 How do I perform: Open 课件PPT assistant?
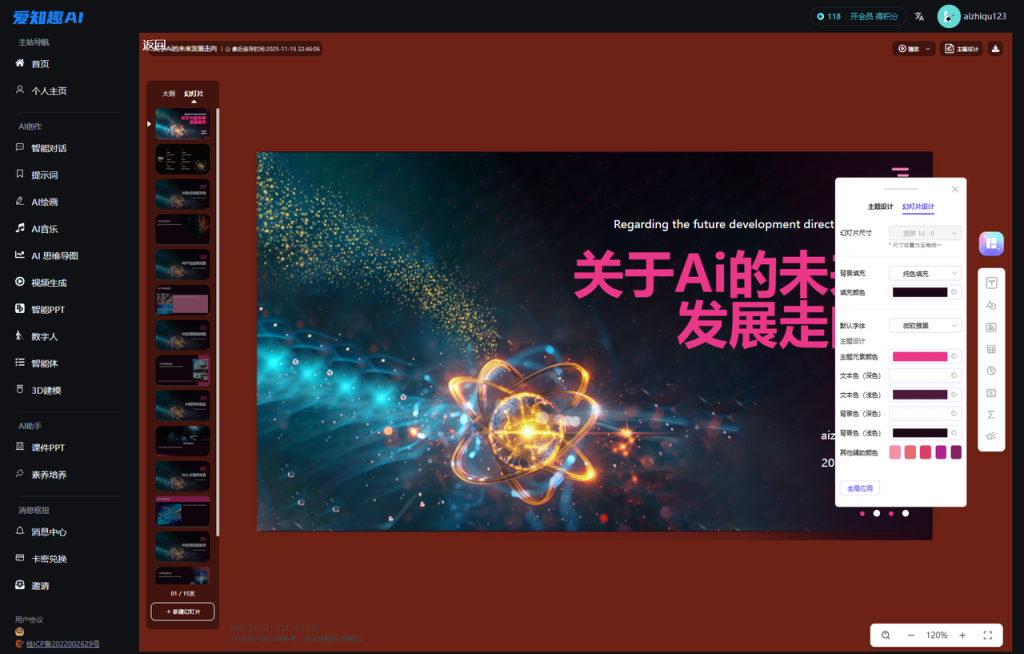(48, 448)
